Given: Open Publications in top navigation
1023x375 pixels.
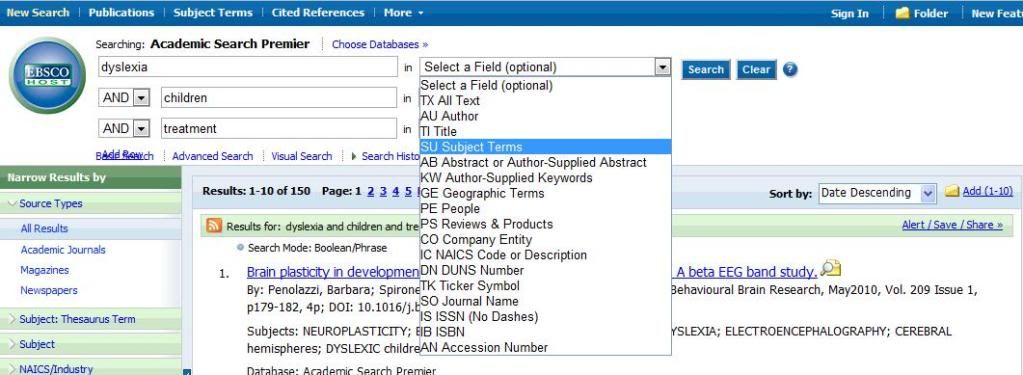Looking at the screenshot, I should click(x=121, y=12).
